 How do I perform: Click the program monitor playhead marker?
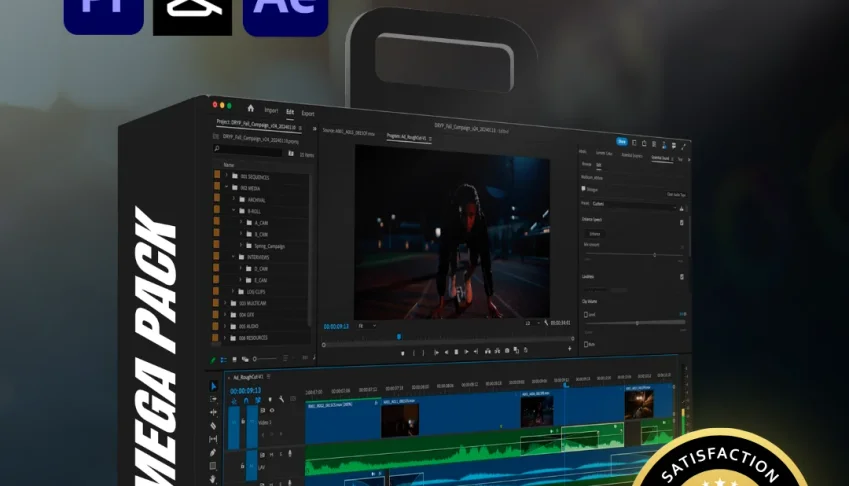point(399,337)
